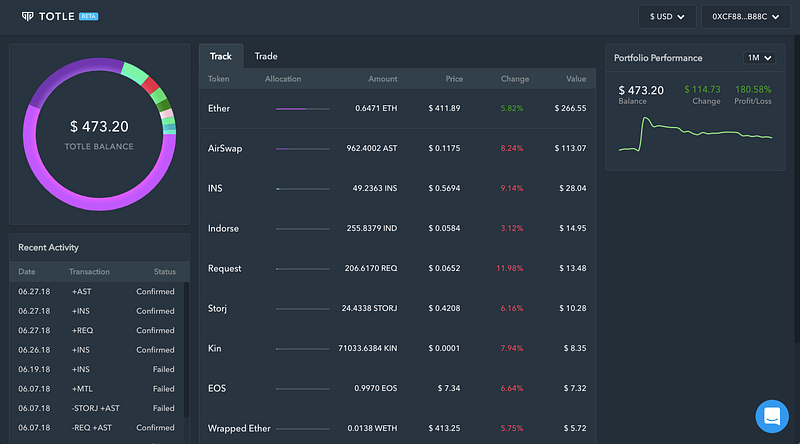Image resolution: width=800 pixels, height=444 pixels.
Task: Click the 06.27.18 +REQ transaction
Action: [82, 330]
